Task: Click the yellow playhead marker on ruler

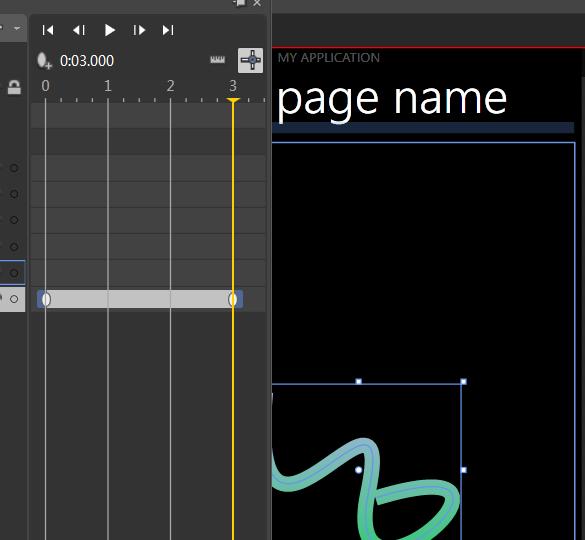Action: [x=233, y=100]
